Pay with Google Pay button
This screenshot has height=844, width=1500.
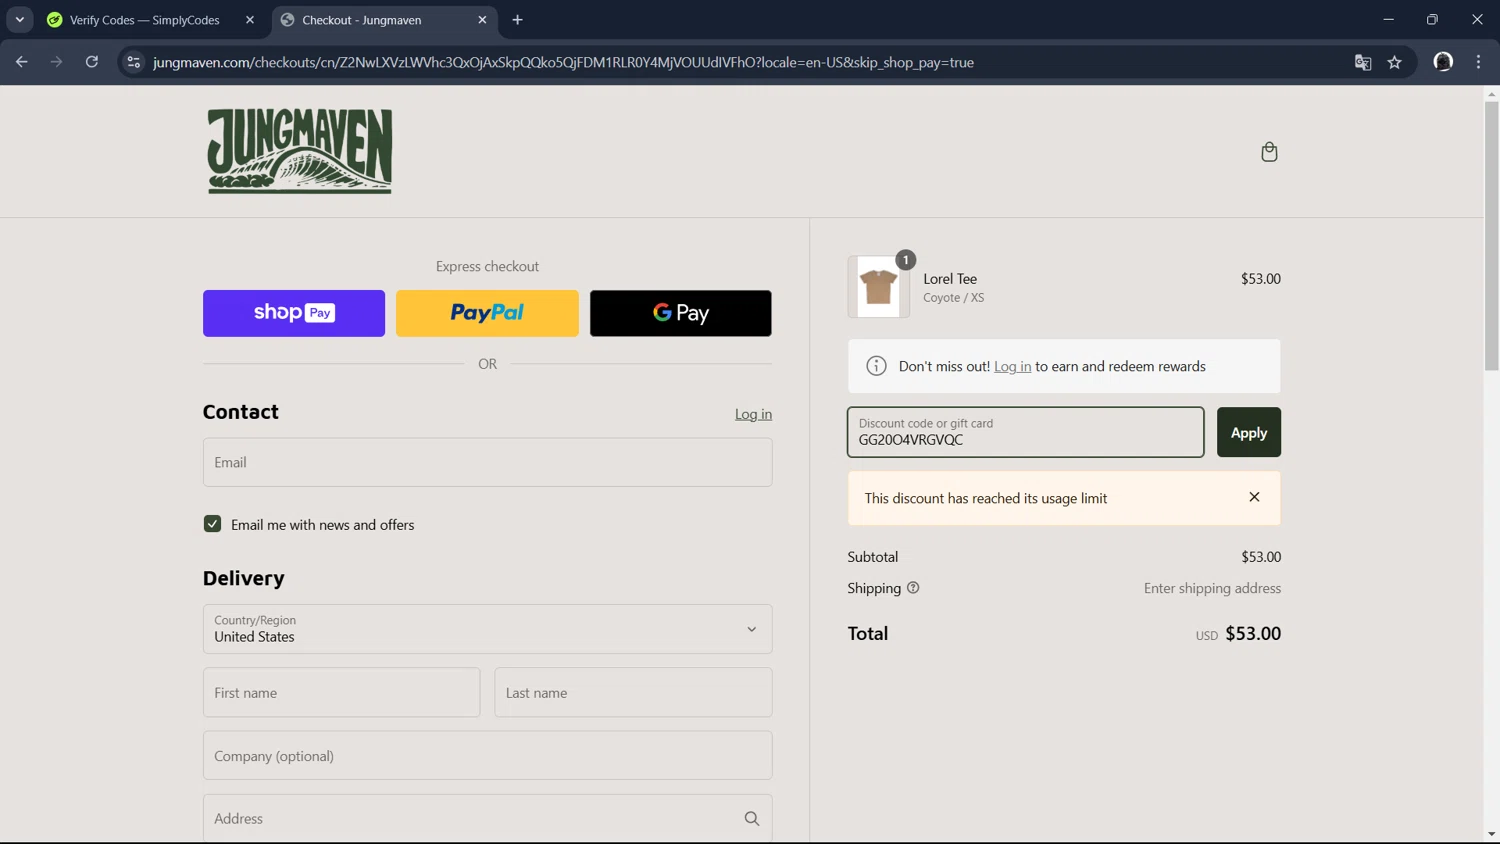681,313
